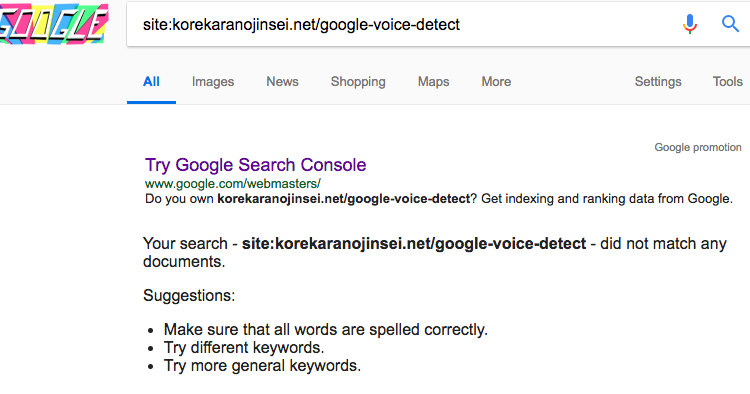Click the 'Try more general keywords' suggestion

pyautogui.click(x=262, y=366)
